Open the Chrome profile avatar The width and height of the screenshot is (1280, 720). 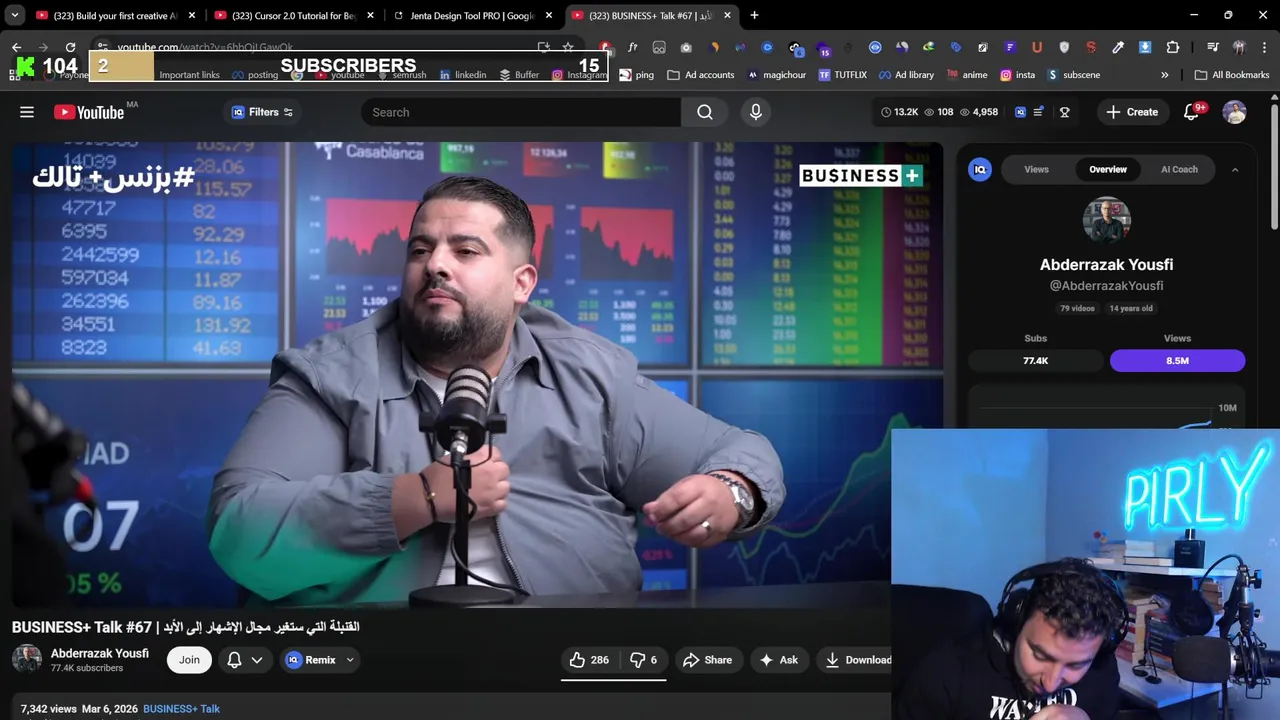click(x=1239, y=47)
